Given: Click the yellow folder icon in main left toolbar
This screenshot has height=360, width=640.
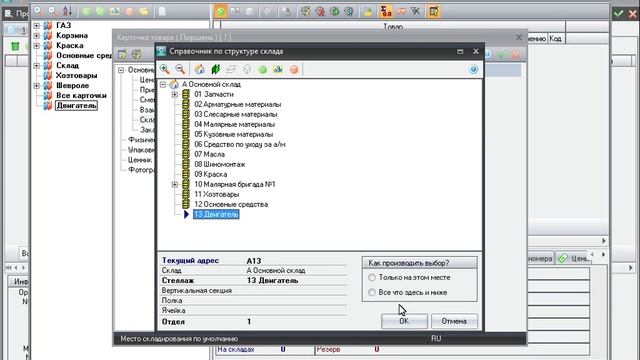Looking at the screenshot, I should click(x=144, y=11).
